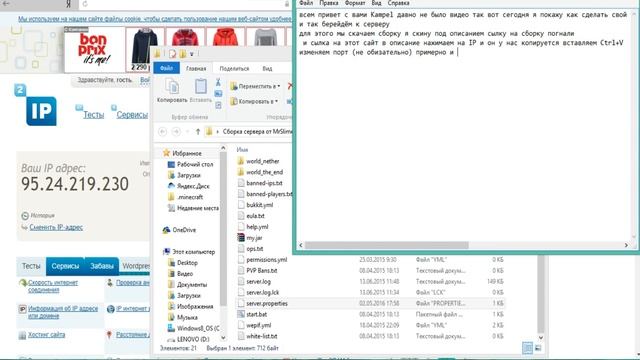Open the recent locations dropdown next to forward arrow
The height and width of the screenshot is (360, 640).
[187, 131]
